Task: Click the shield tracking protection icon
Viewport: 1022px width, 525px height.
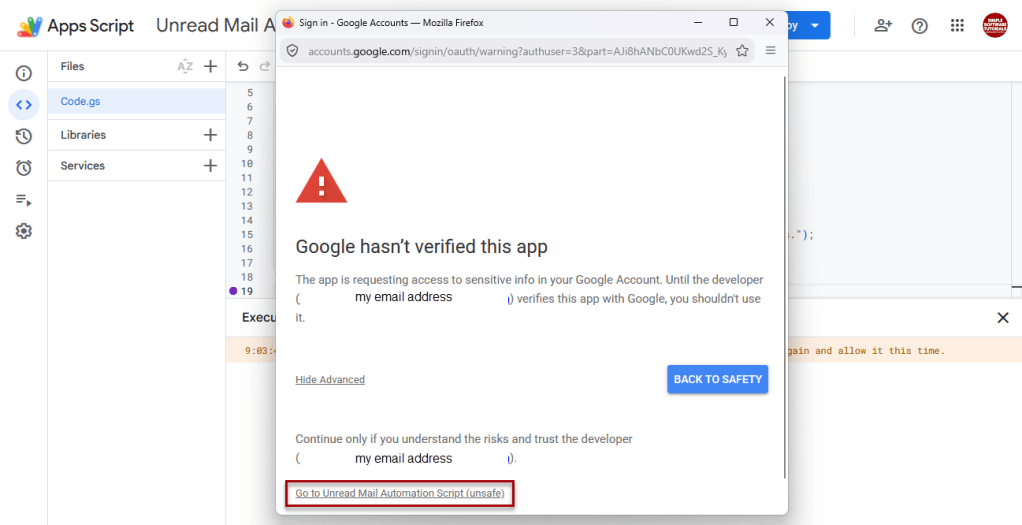Action: 293,51
